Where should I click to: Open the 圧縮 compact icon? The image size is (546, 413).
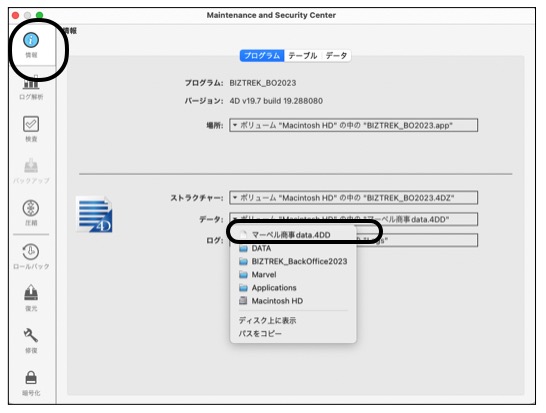[31, 213]
